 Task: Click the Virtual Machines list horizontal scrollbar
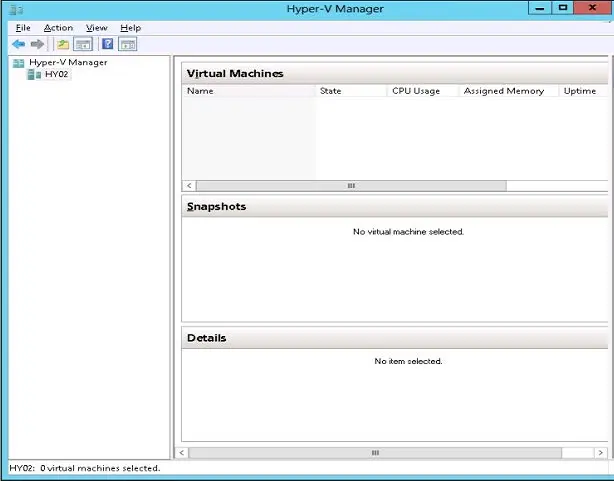(x=351, y=185)
